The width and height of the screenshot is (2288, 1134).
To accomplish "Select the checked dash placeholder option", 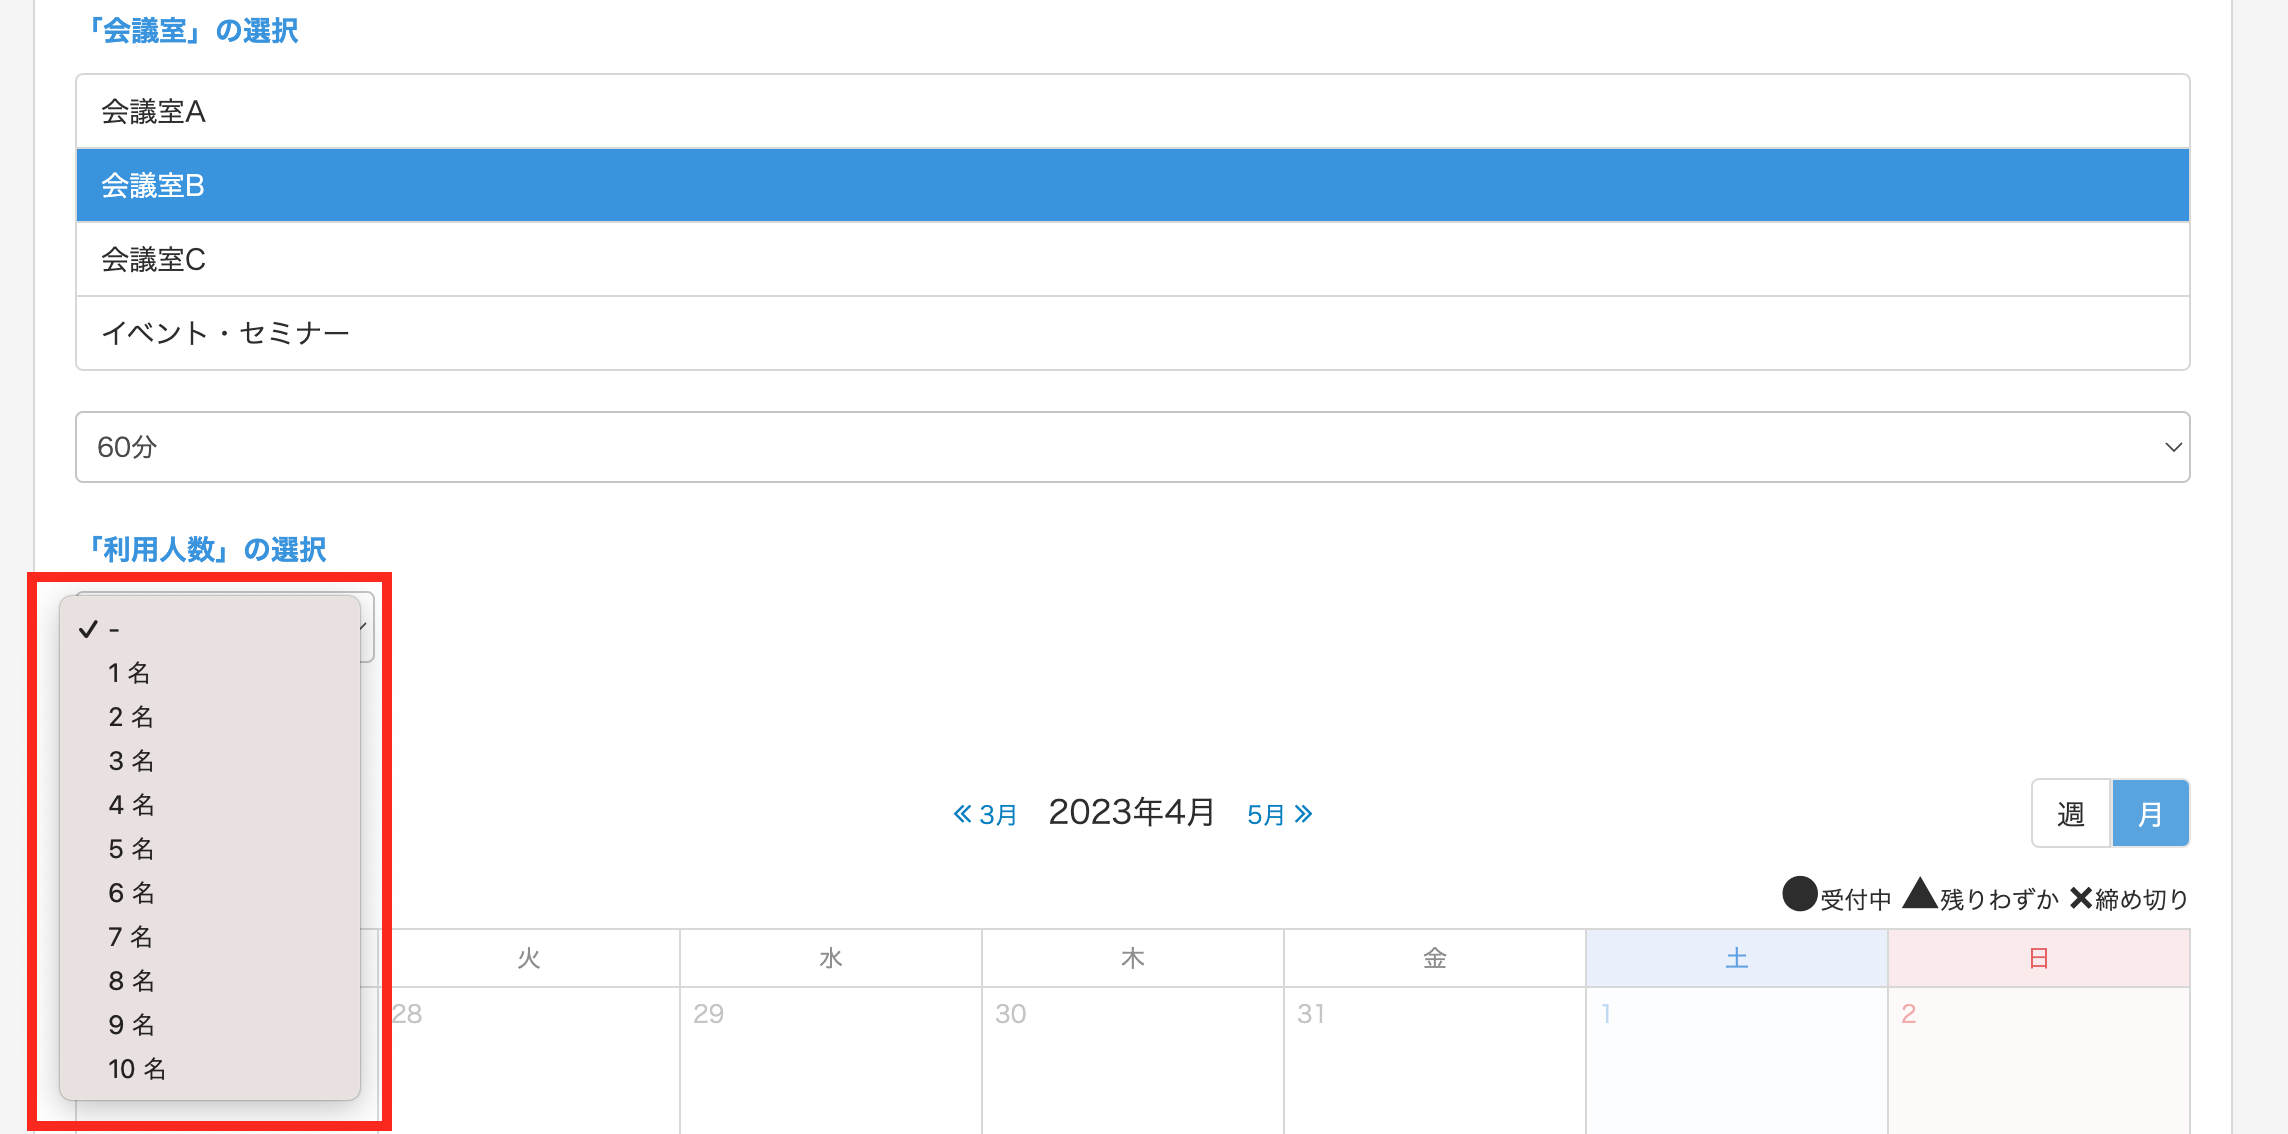I will click(114, 629).
